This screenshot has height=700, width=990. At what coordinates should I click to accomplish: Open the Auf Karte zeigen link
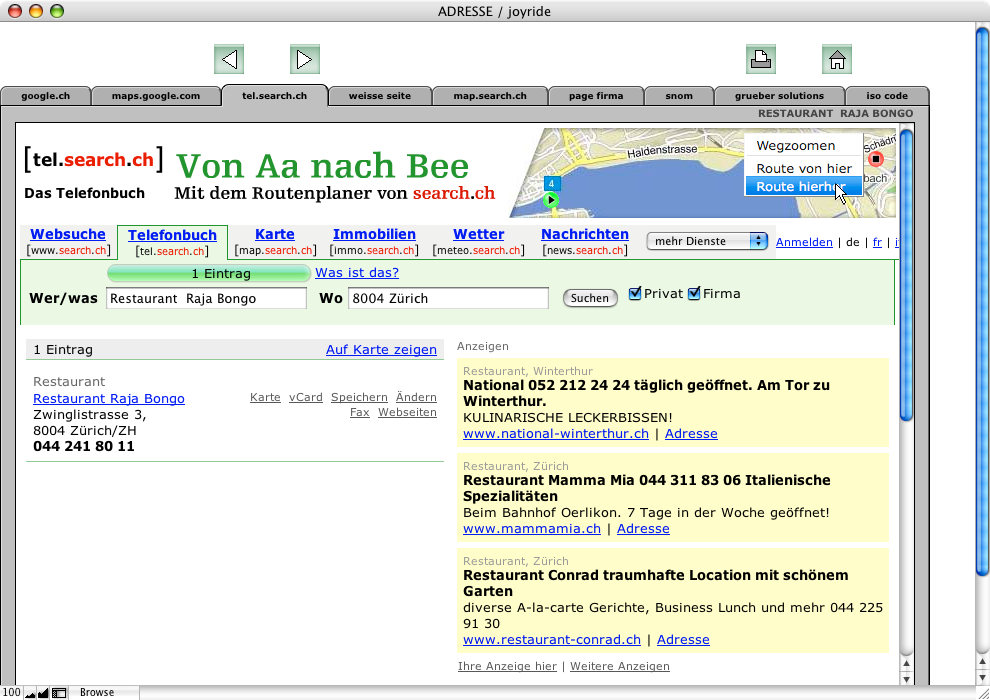coord(381,349)
